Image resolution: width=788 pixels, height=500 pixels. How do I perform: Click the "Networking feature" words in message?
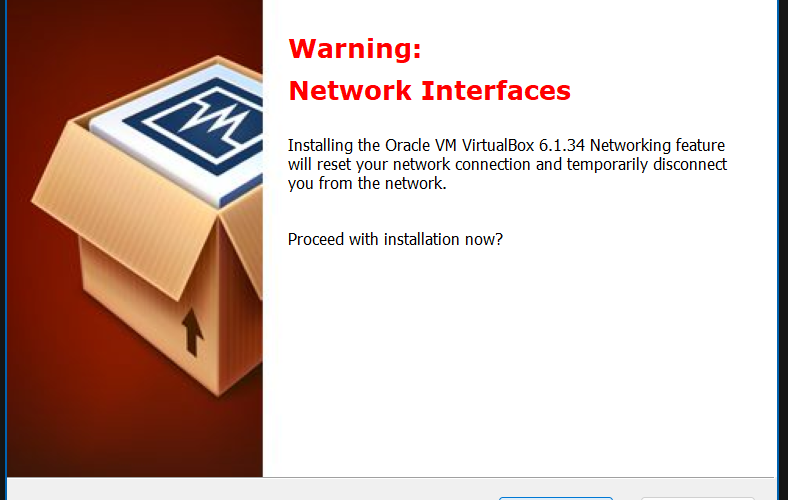(x=657, y=145)
